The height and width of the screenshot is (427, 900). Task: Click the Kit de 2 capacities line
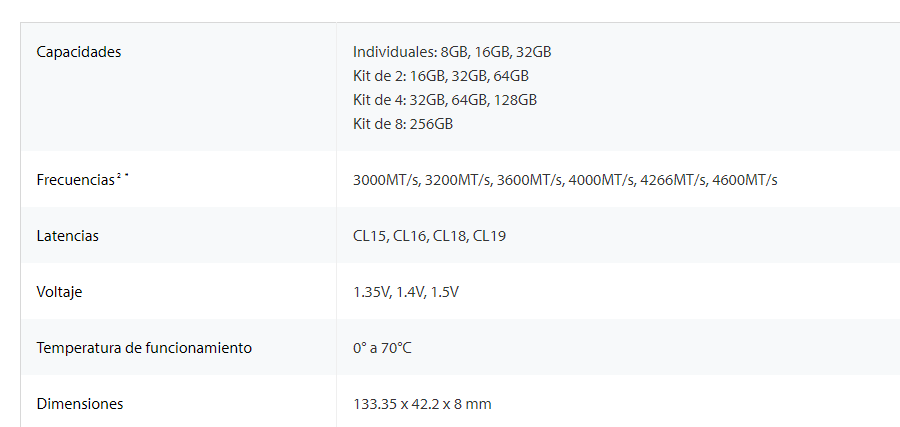(441, 76)
